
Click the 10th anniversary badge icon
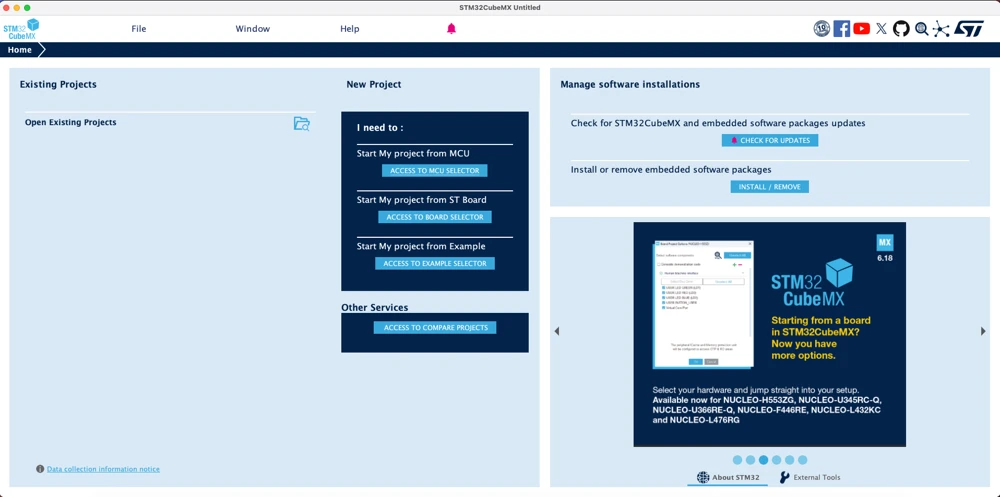(821, 29)
